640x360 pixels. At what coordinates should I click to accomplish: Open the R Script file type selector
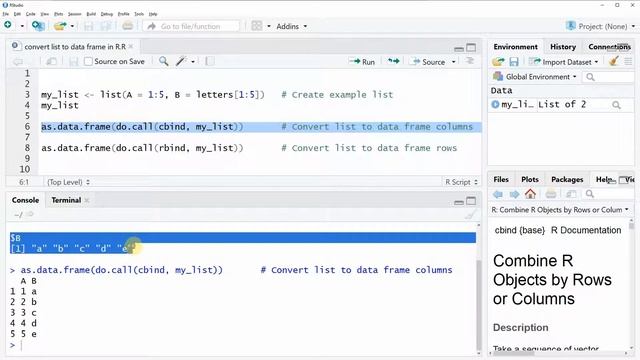pos(461,182)
